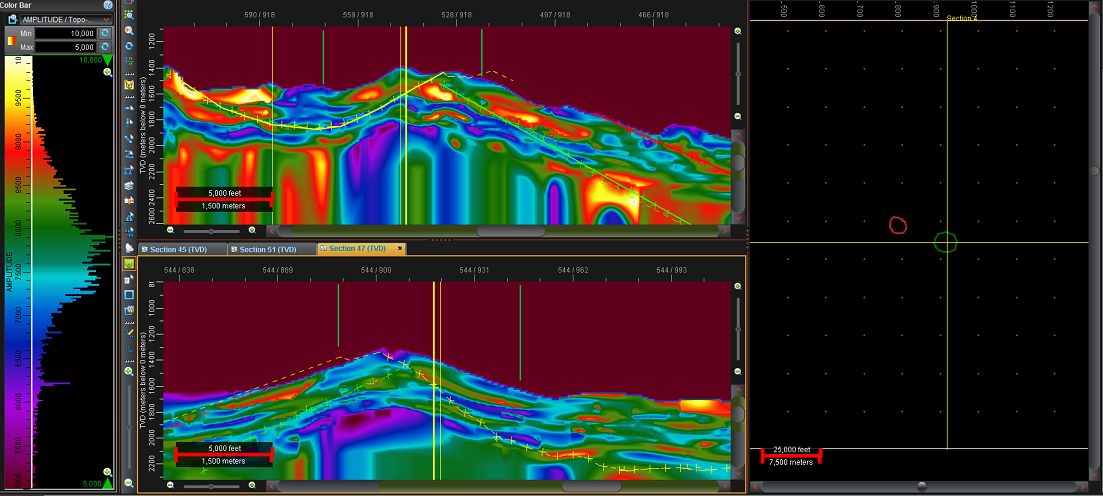
Task: Click vertical zoom slider beside Section 47
Action: (x=738, y=331)
